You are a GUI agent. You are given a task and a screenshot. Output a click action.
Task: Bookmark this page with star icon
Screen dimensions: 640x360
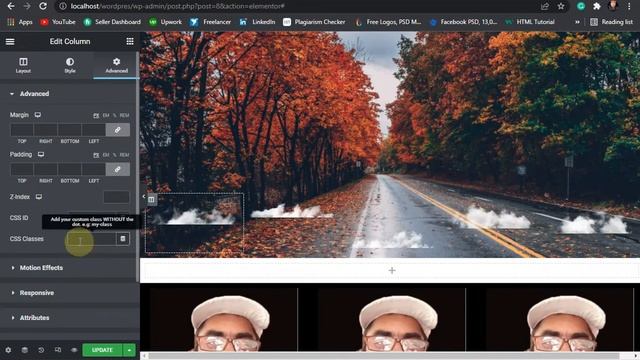point(561,6)
